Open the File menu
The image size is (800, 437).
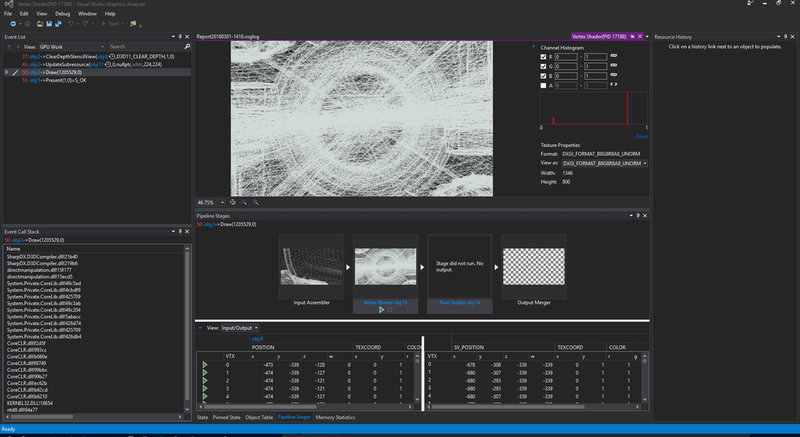(8, 14)
